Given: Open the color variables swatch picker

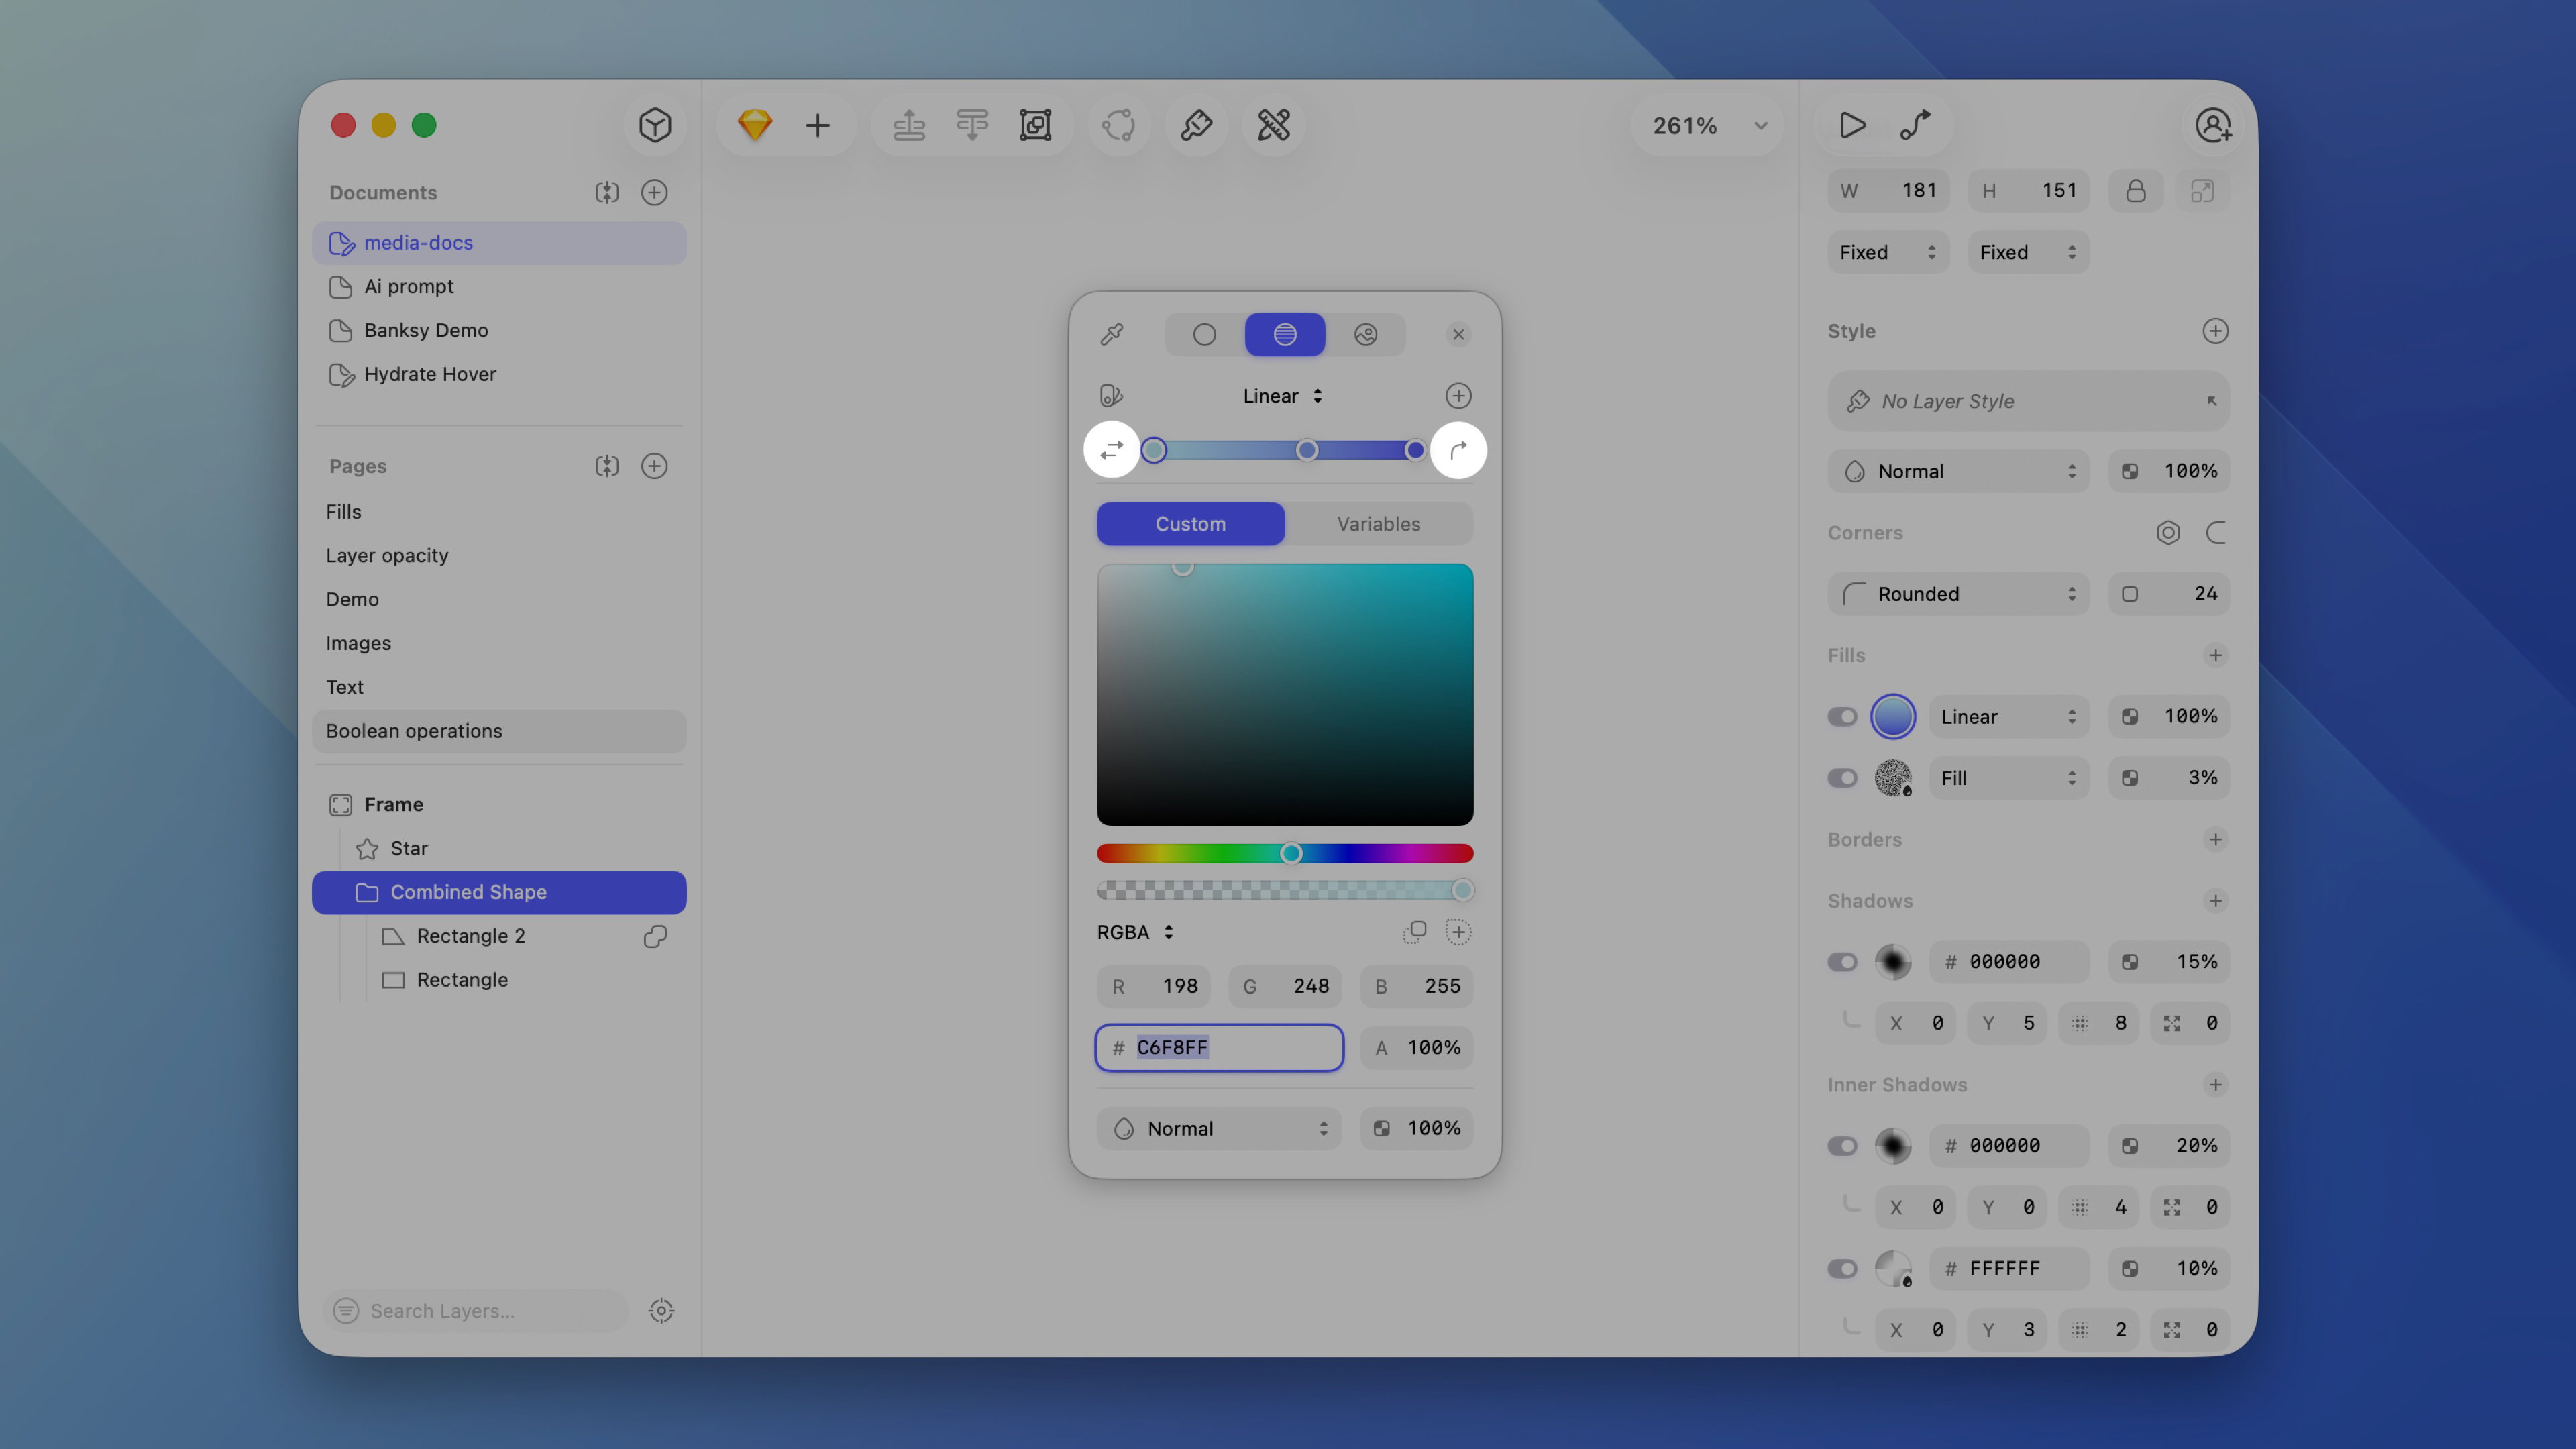Looking at the screenshot, I should pos(1109,395).
